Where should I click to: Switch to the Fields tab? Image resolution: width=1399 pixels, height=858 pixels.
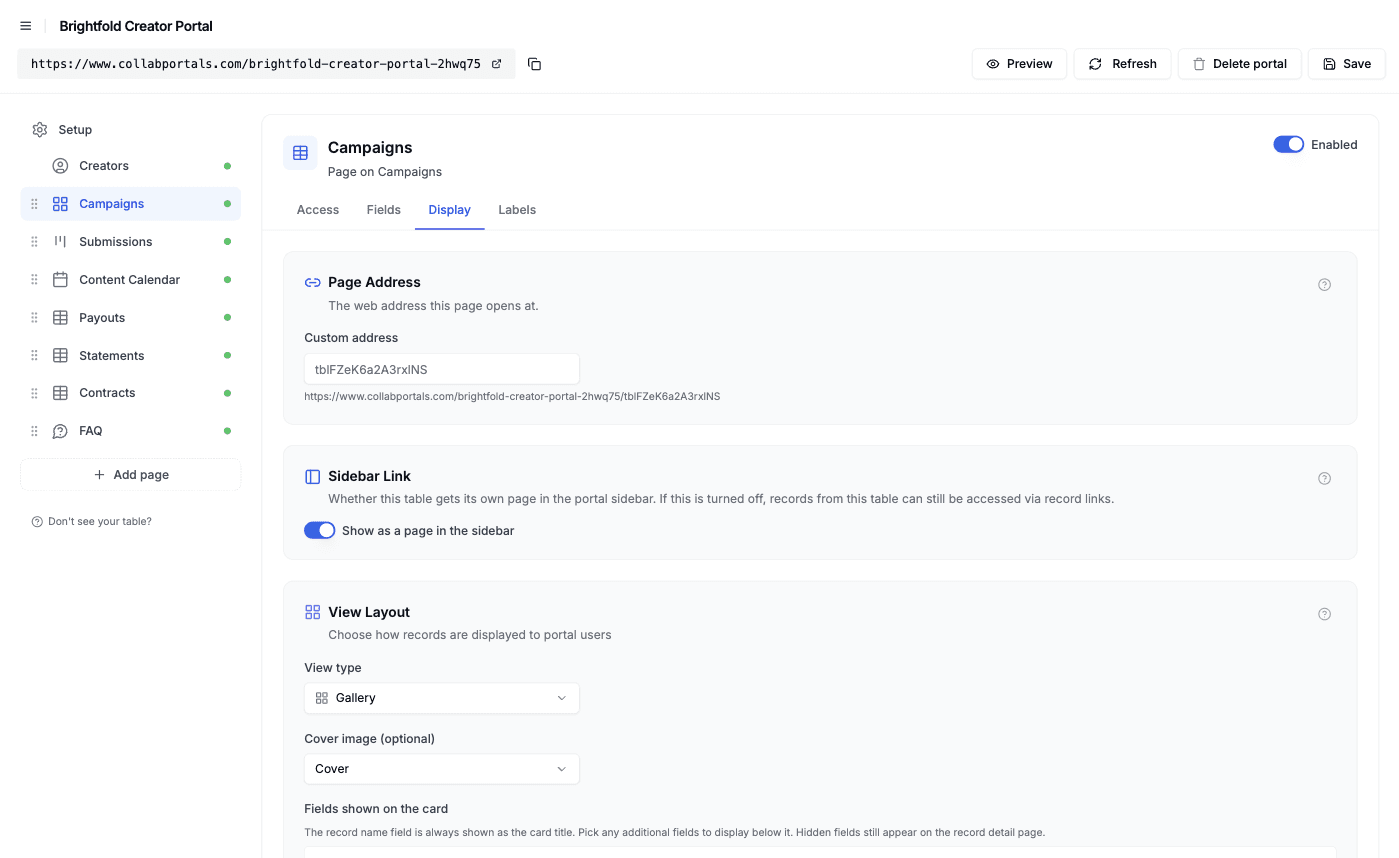384,210
